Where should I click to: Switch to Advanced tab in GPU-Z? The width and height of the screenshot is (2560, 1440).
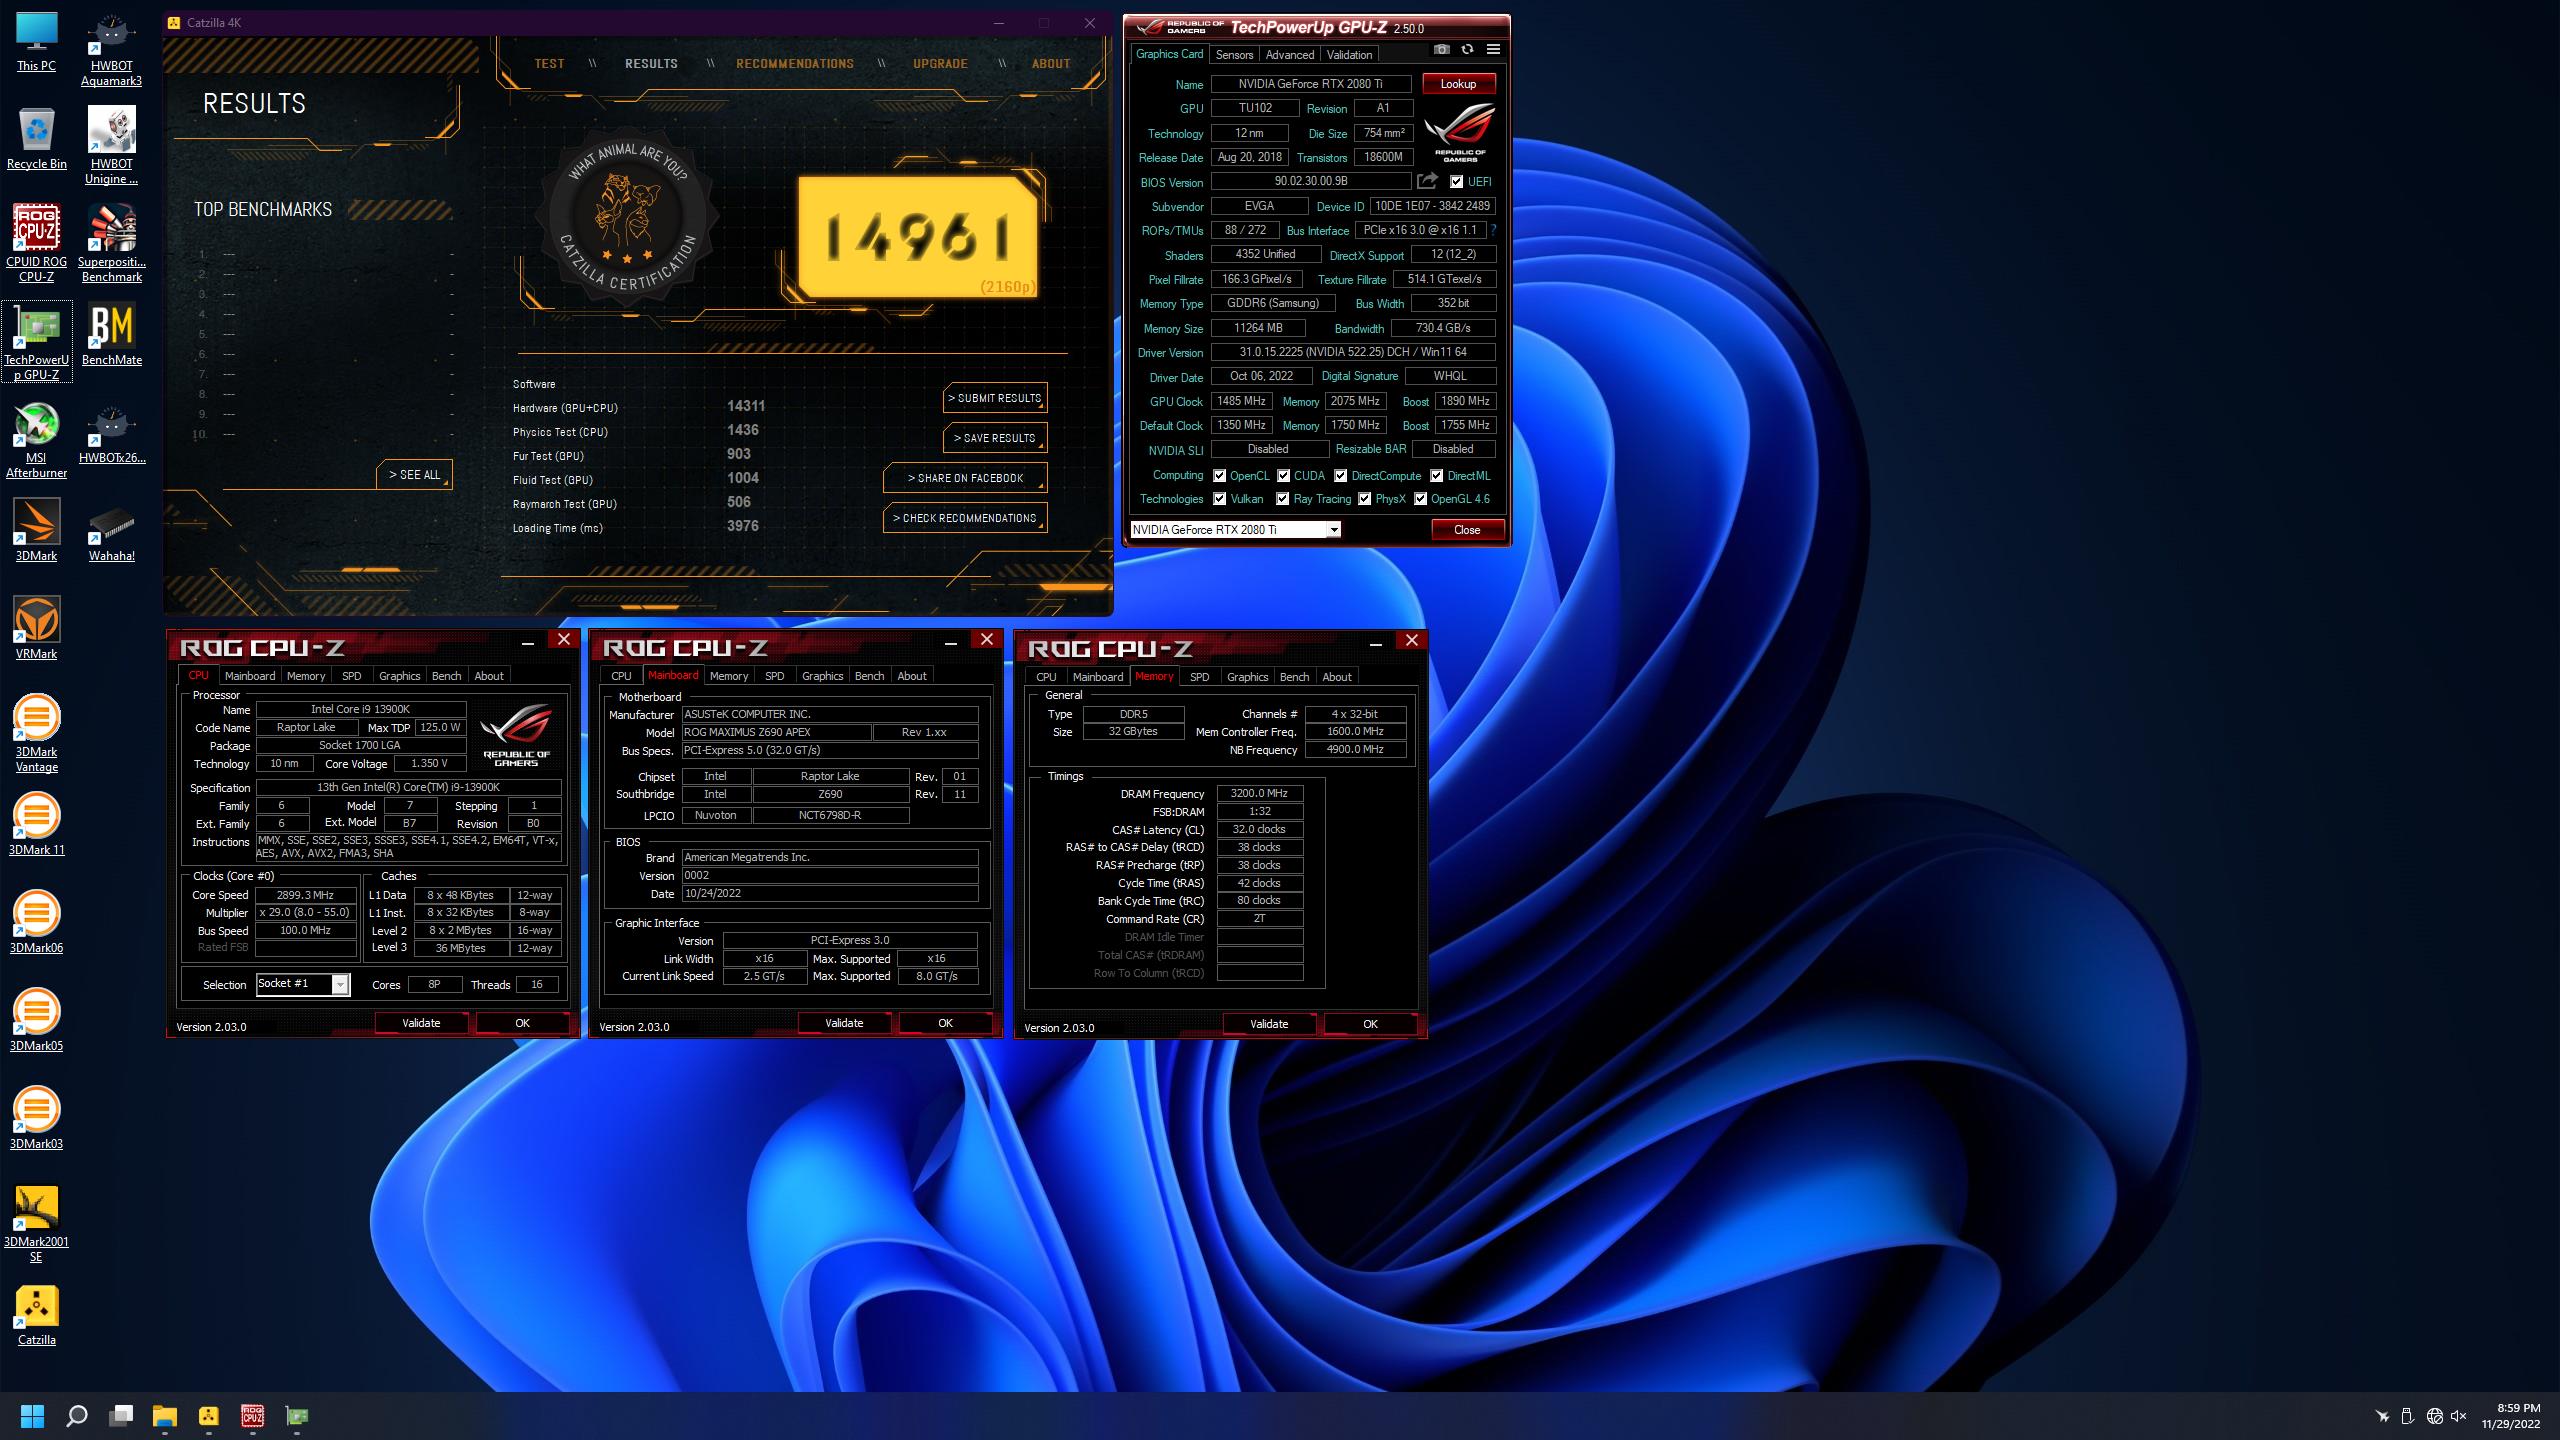1289,55
